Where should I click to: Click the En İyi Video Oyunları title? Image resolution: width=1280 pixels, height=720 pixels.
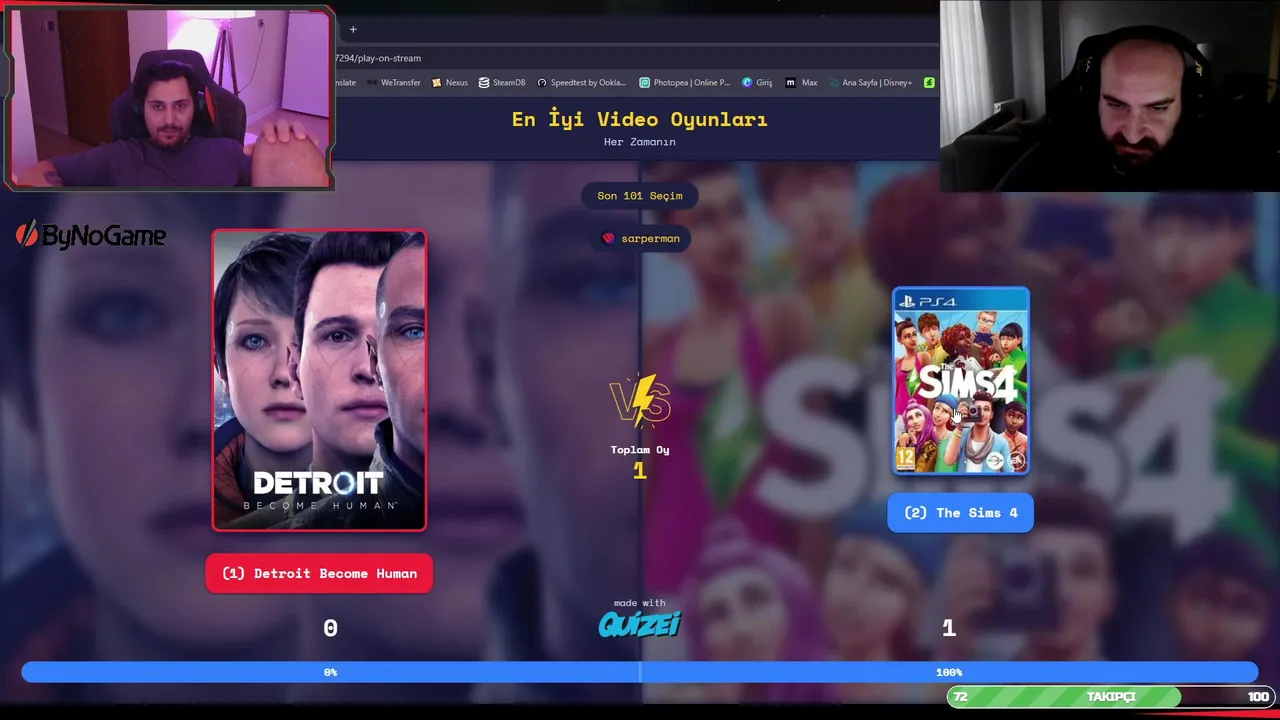pyautogui.click(x=640, y=119)
